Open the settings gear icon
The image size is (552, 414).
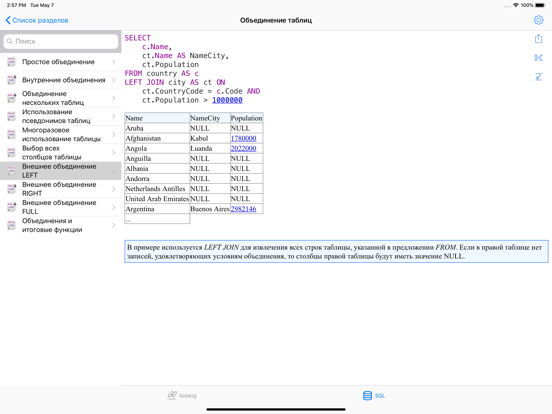pyautogui.click(x=538, y=20)
